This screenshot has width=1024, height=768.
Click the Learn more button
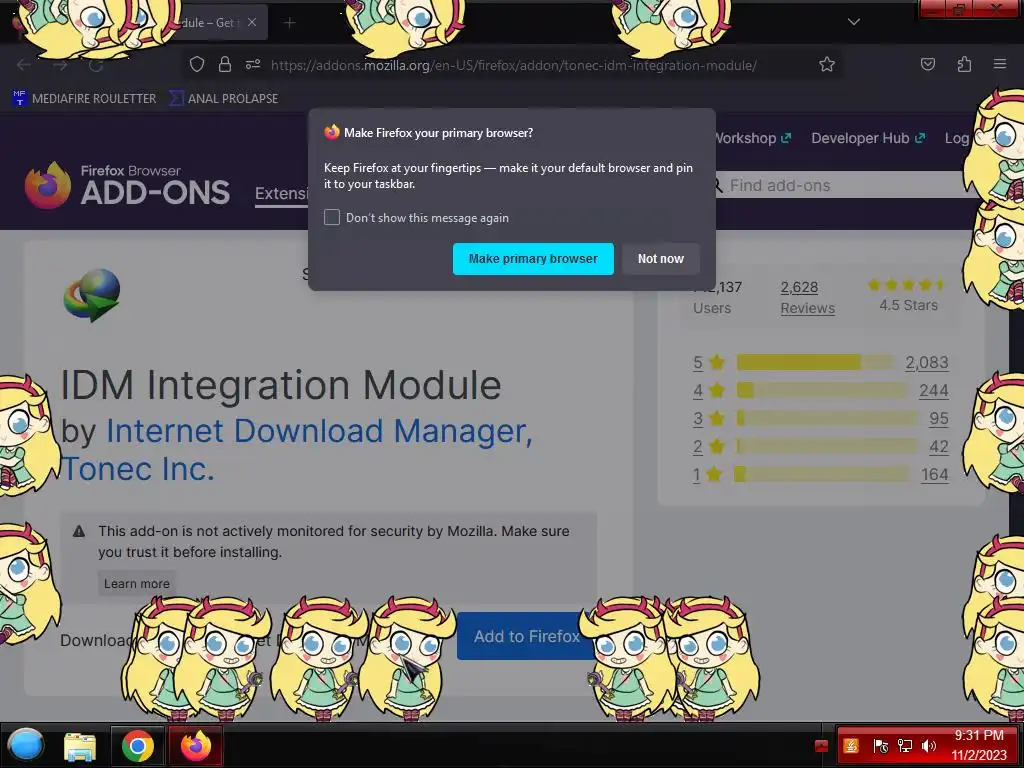(x=136, y=583)
